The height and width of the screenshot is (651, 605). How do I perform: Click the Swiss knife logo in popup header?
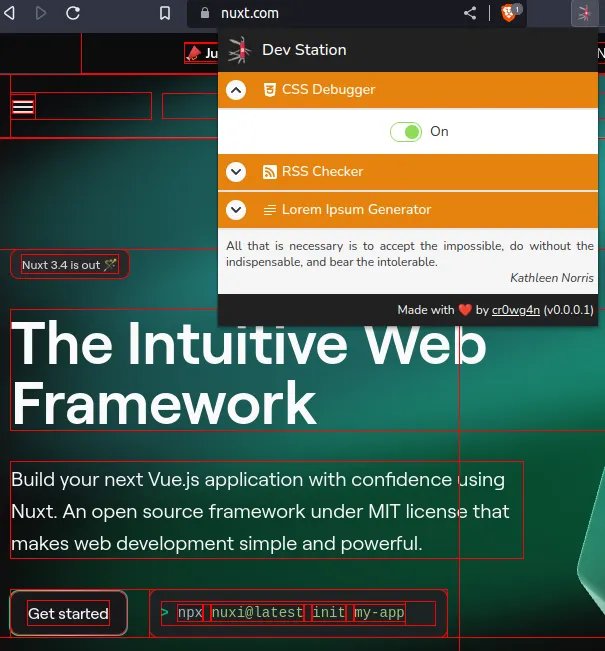pos(240,50)
